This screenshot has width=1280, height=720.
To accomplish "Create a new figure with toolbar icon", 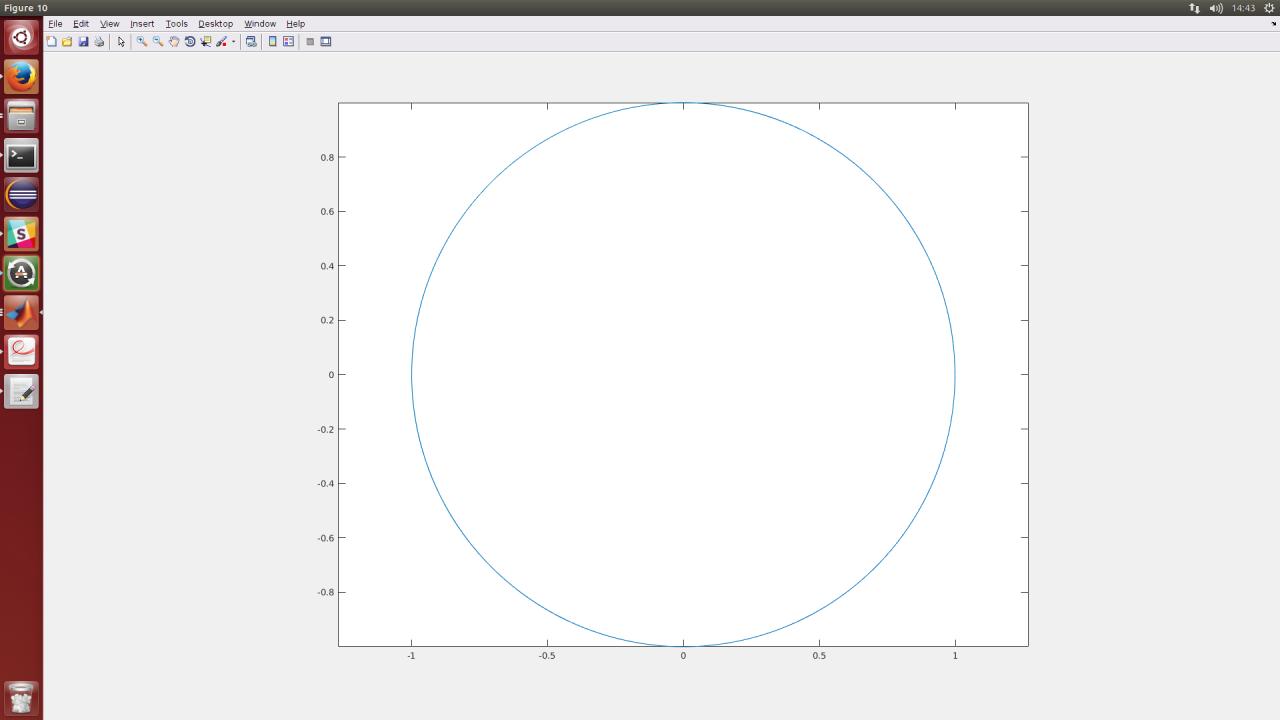I will click(51, 42).
